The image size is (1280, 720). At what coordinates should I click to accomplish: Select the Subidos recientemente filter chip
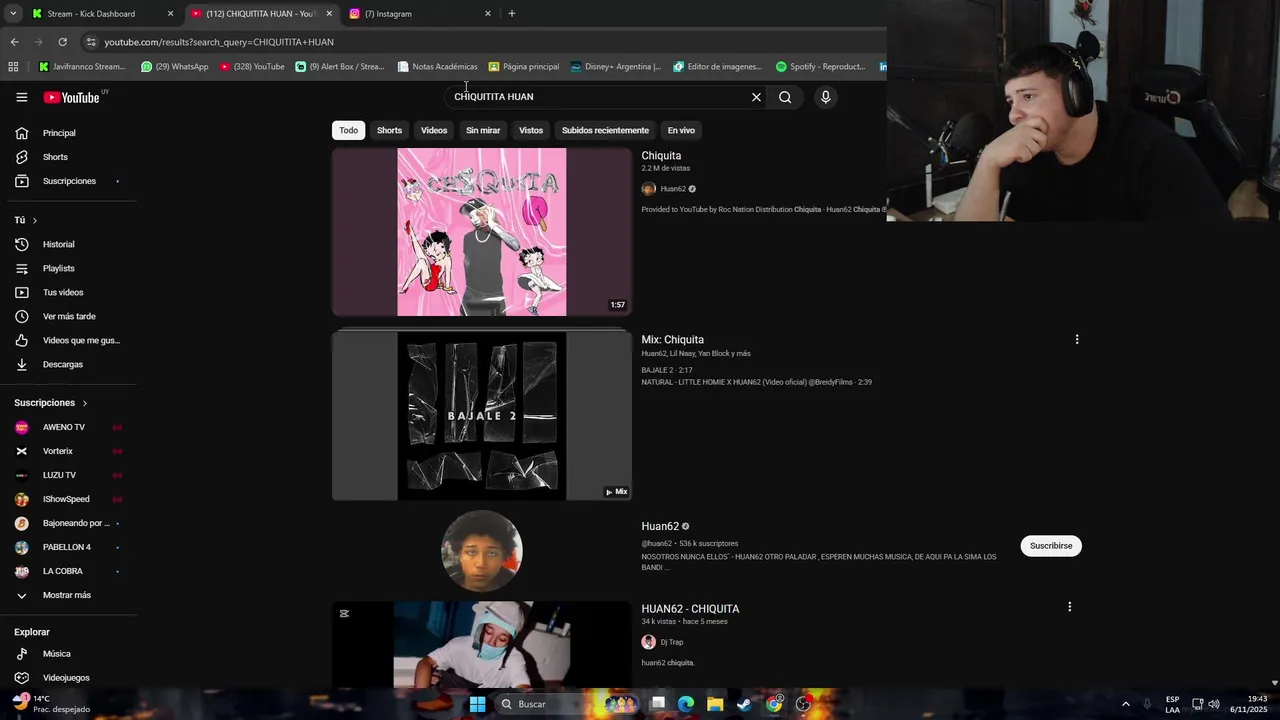(605, 130)
